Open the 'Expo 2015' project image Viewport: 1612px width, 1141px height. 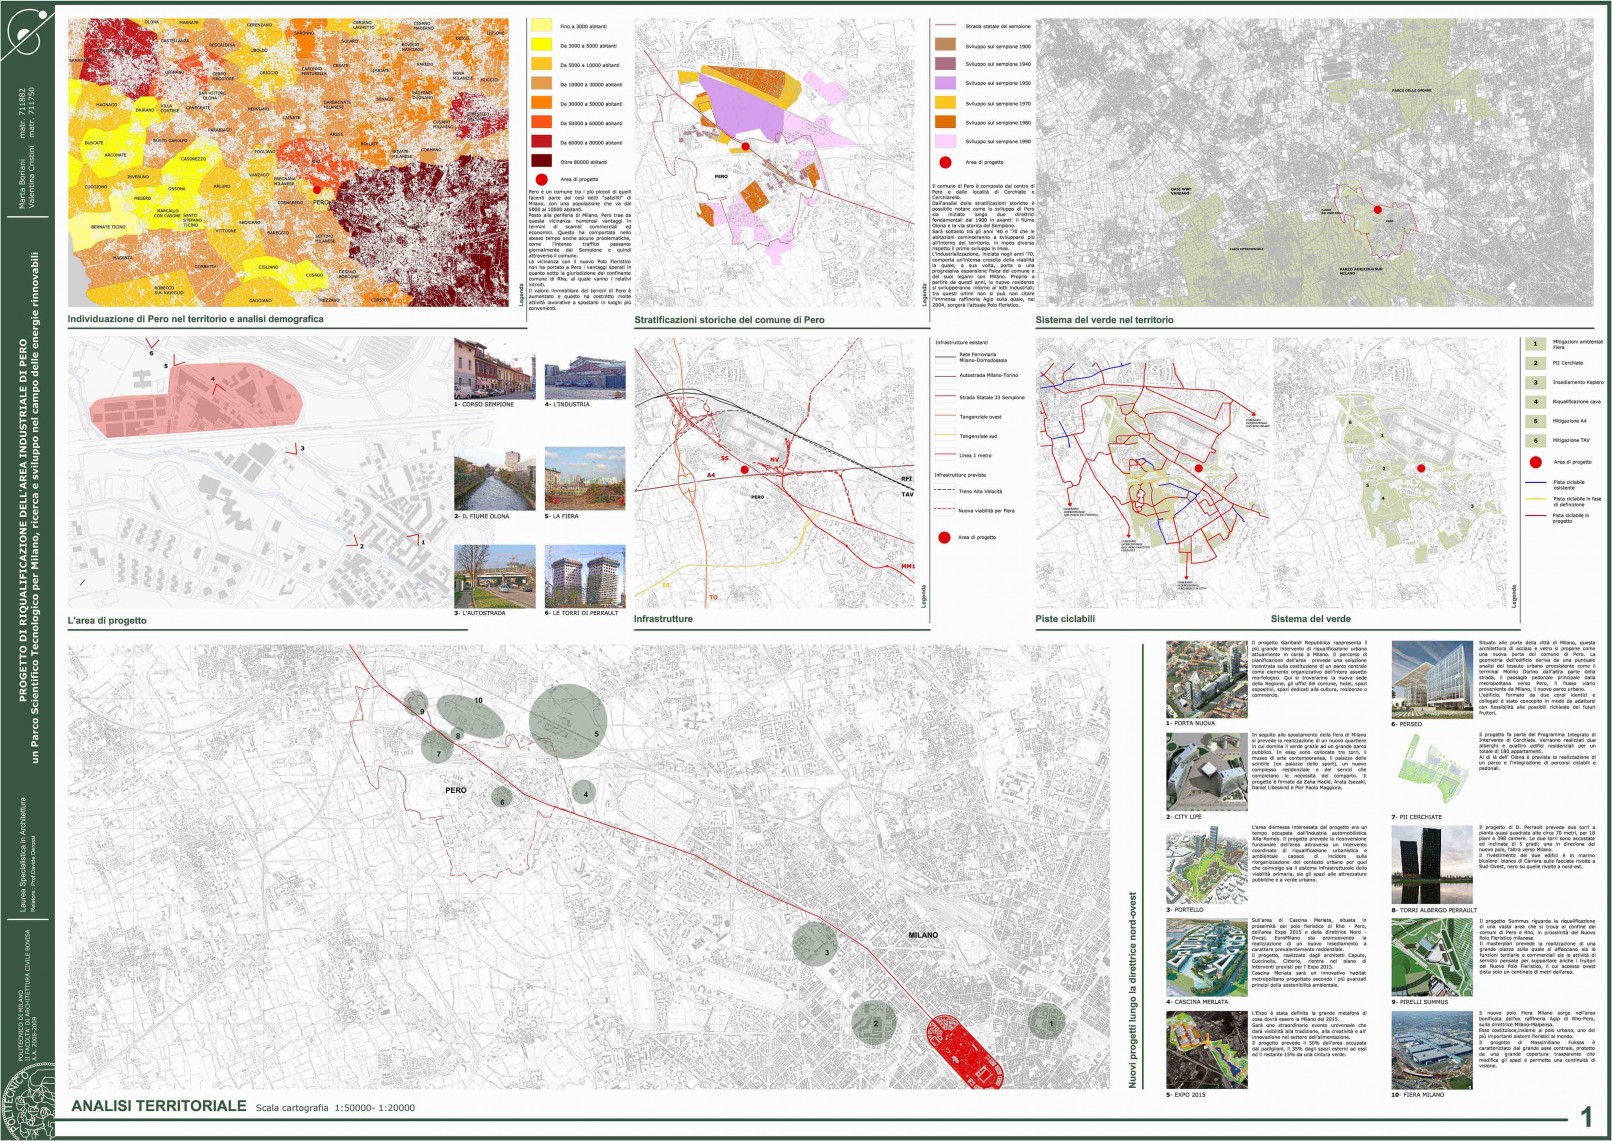[x=1206, y=1050]
